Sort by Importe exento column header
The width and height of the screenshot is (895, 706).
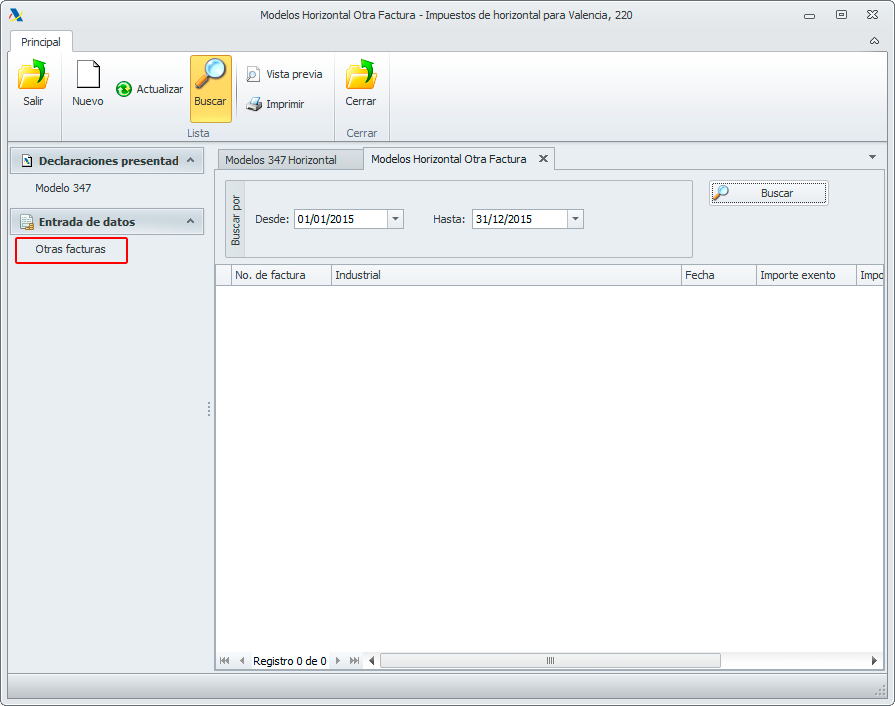tap(806, 275)
